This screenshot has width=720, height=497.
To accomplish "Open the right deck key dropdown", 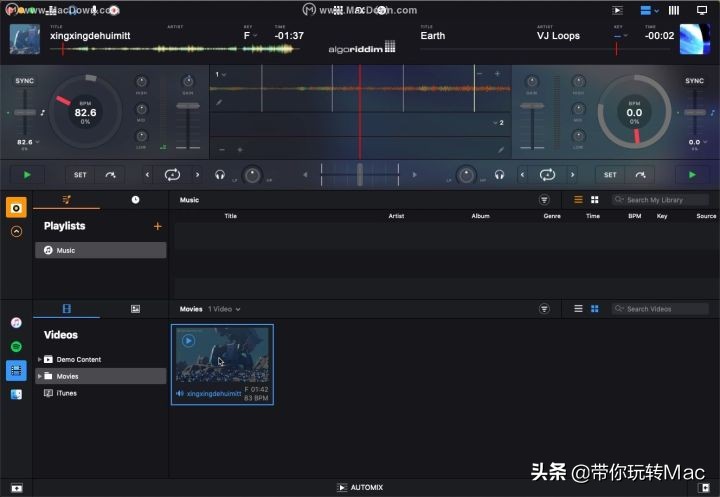I will [x=620, y=36].
